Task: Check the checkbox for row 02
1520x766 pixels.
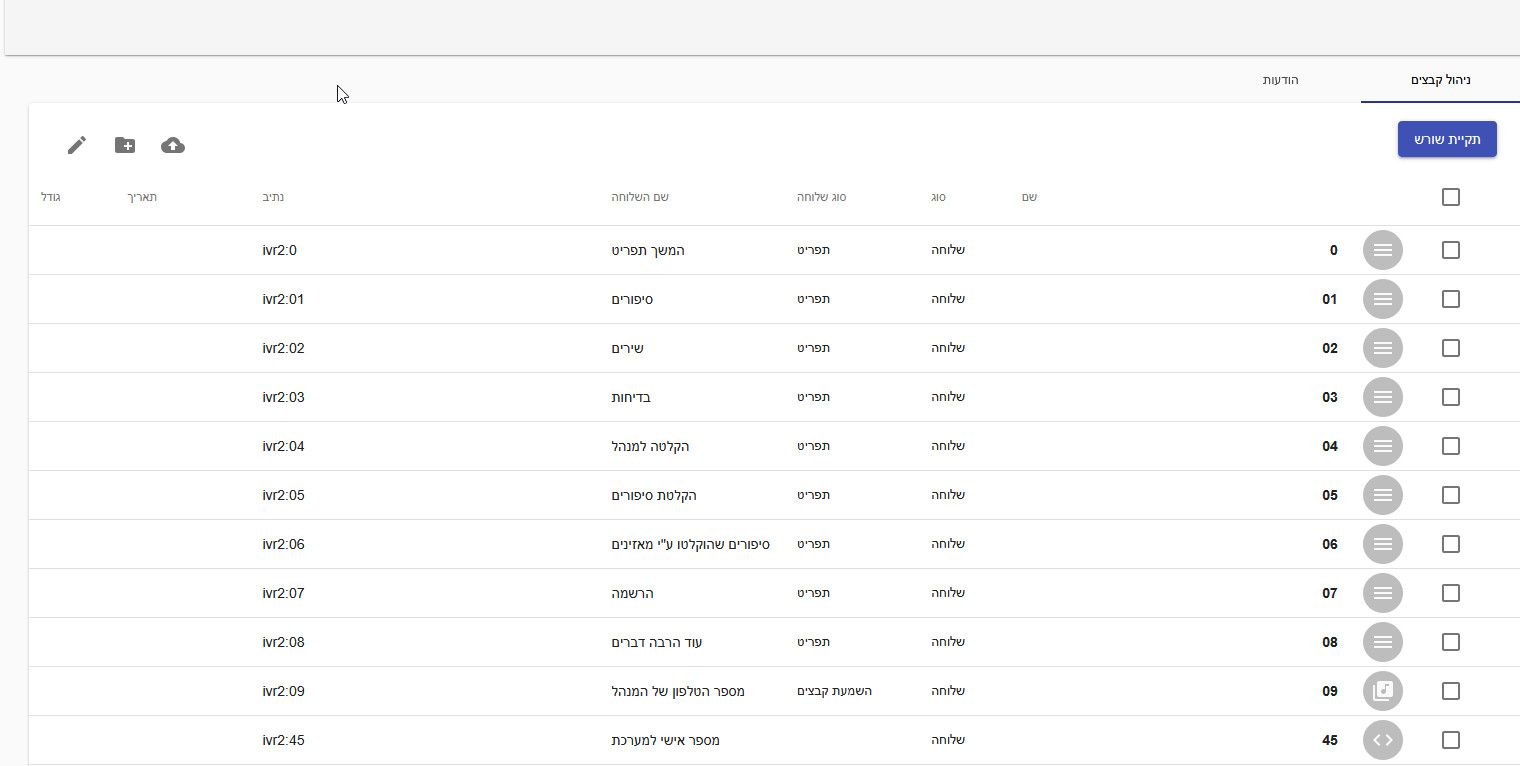Action: [x=1451, y=348]
